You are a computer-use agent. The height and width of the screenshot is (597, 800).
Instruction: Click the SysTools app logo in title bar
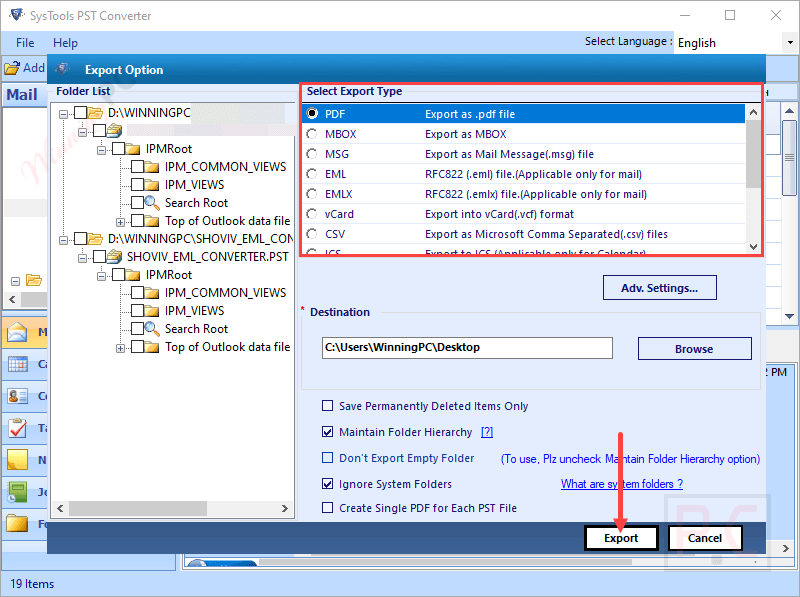tap(16, 15)
